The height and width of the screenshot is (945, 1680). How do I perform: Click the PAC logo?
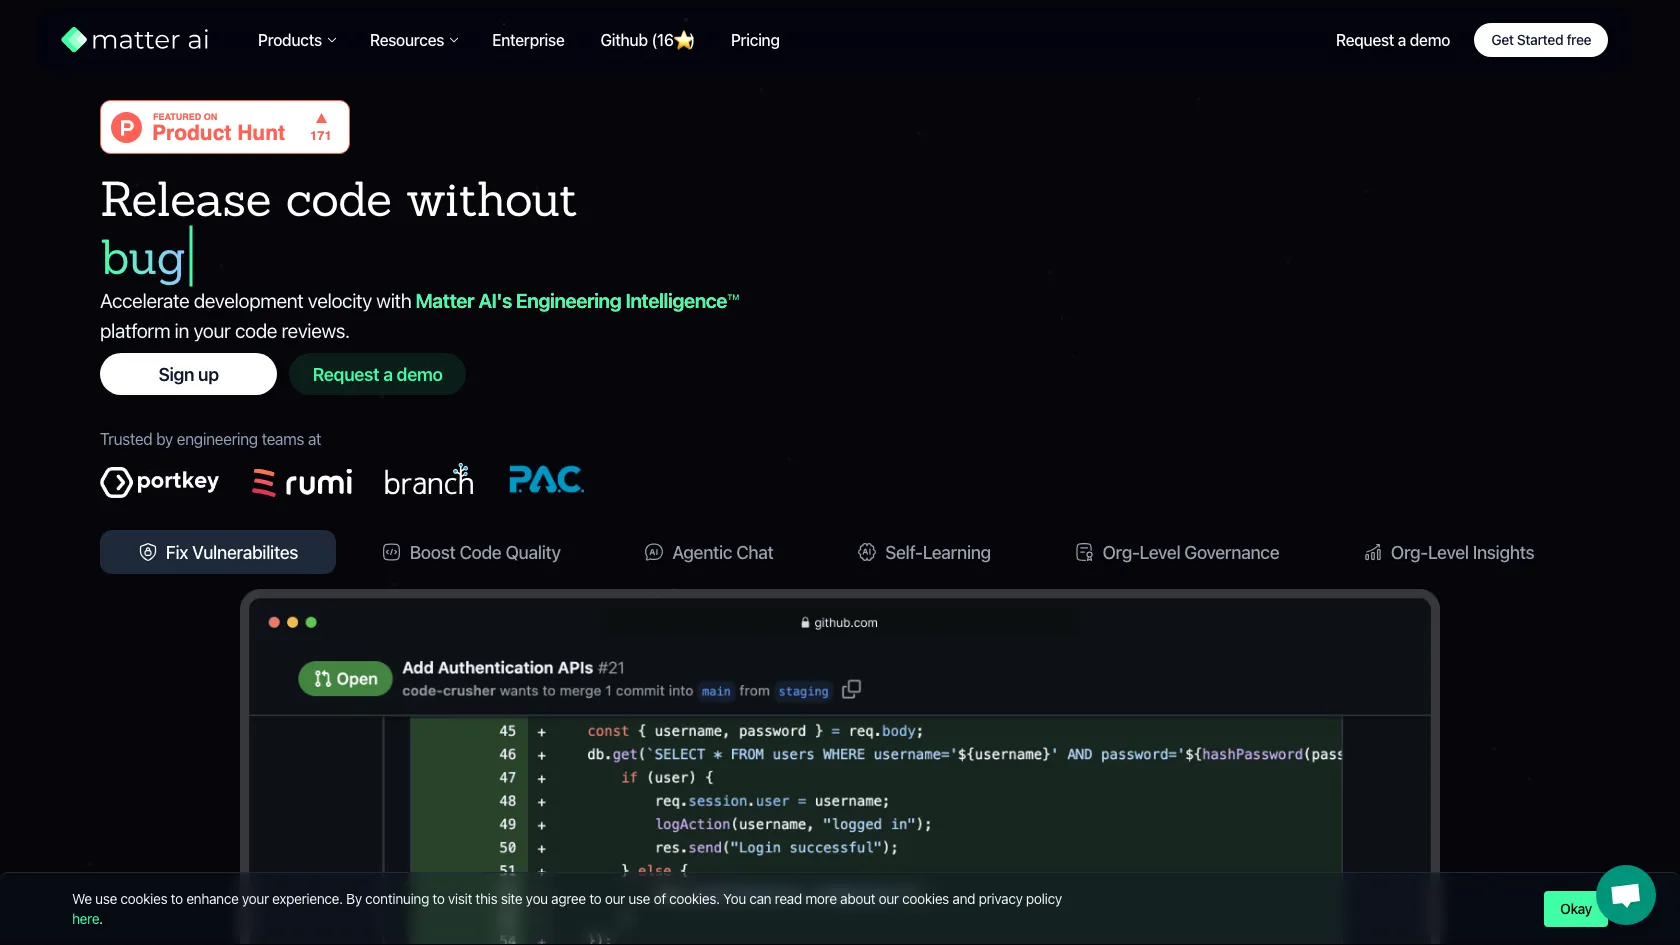546,480
